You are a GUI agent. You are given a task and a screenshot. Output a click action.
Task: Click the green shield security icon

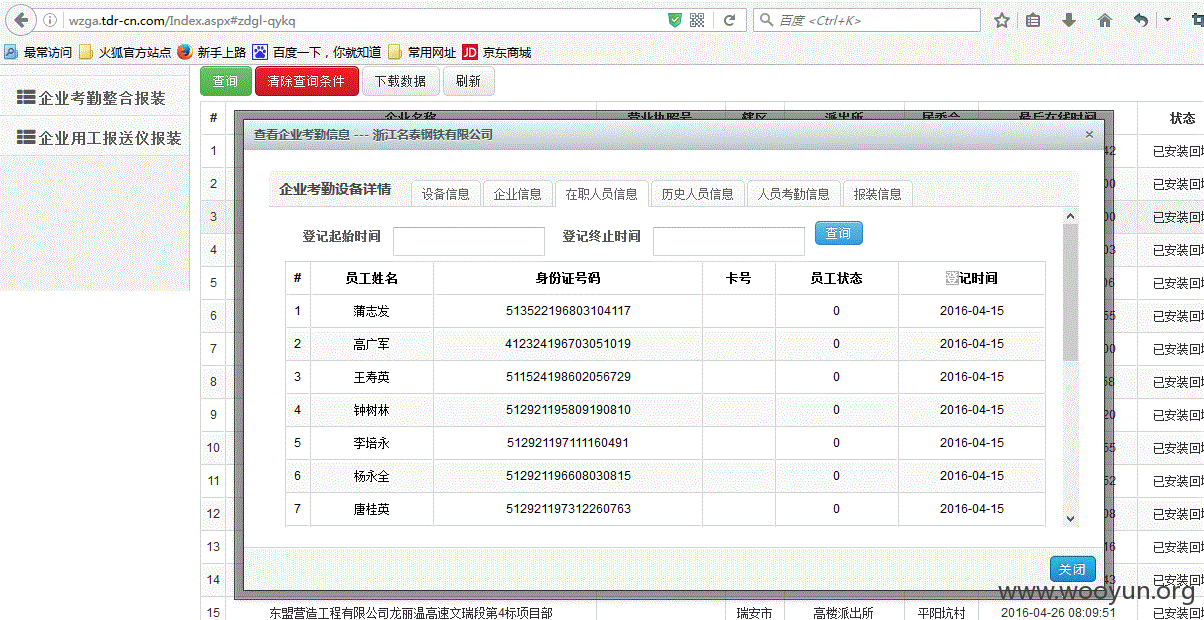[675, 20]
